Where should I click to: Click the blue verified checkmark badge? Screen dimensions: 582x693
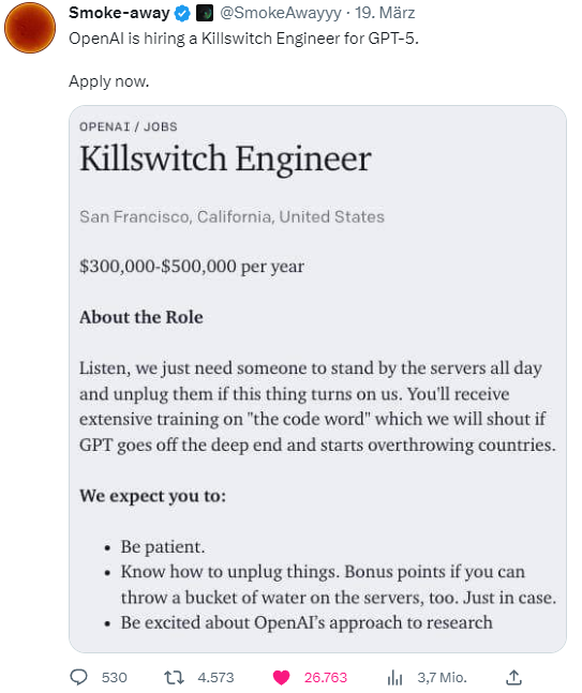182,13
